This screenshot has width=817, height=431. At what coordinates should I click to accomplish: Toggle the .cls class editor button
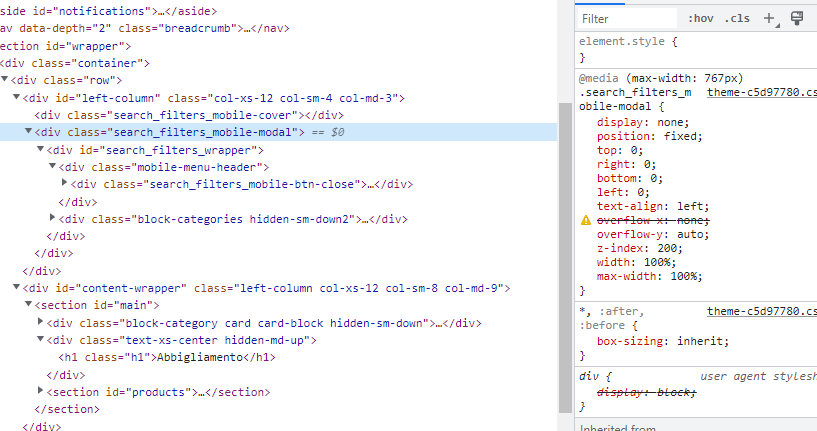point(737,18)
